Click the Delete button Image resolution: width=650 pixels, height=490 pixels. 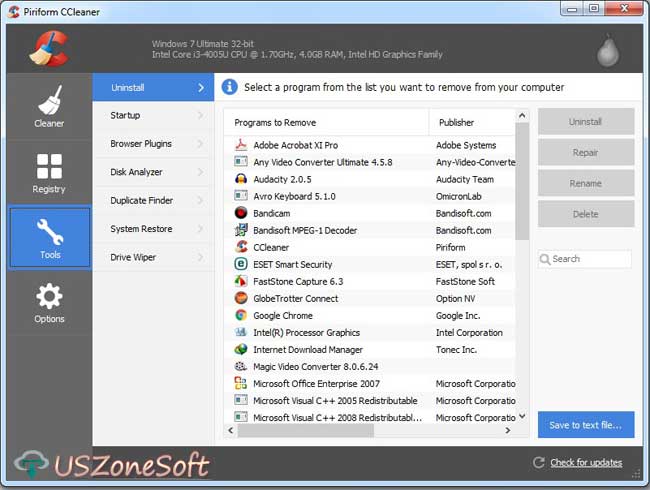click(x=586, y=214)
